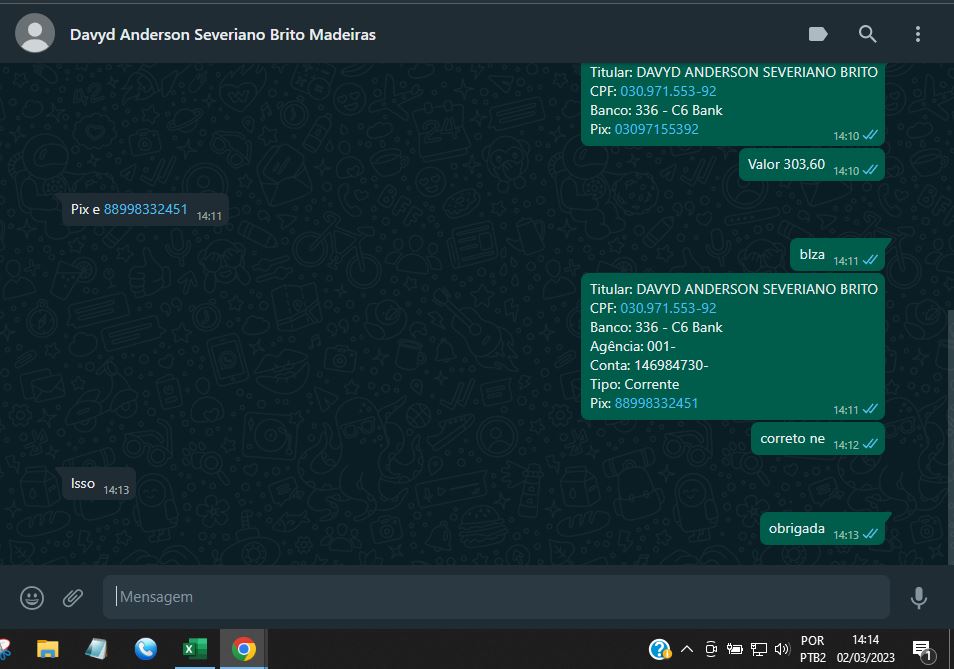The height and width of the screenshot is (669, 954).
Task: Open the emoji picker
Action: tap(32, 597)
